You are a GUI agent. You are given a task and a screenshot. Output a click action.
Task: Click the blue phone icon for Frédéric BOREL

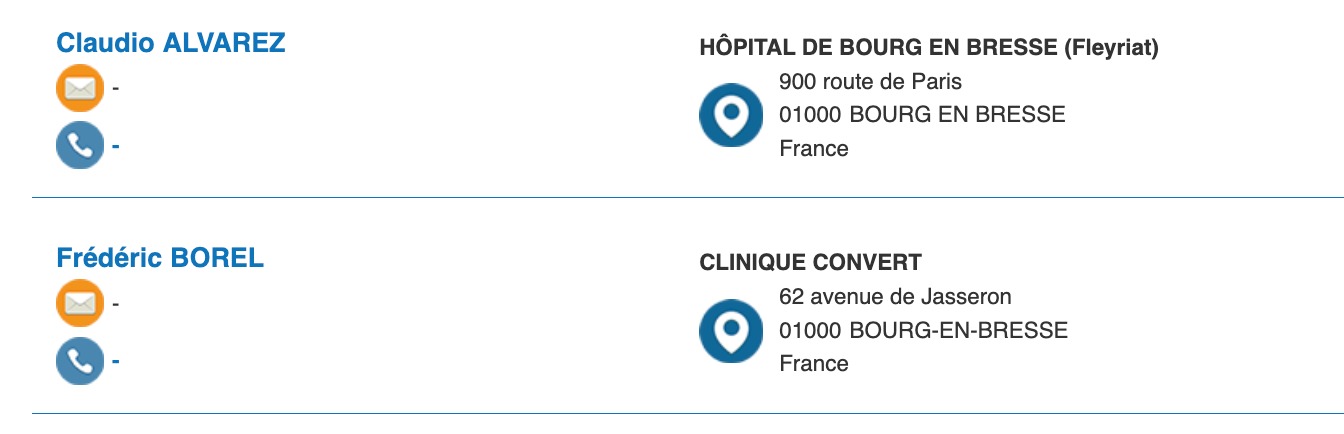[80, 361]
